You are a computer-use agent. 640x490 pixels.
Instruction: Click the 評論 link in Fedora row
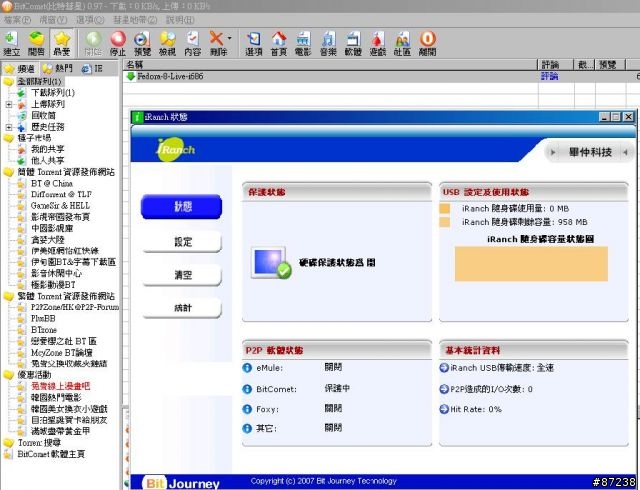549,76
